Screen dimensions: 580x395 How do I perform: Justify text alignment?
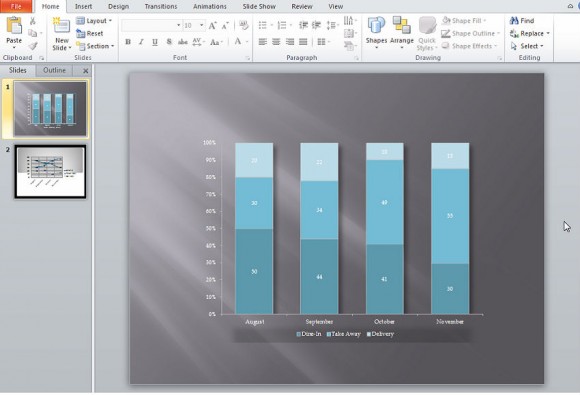tap(303, 42)
